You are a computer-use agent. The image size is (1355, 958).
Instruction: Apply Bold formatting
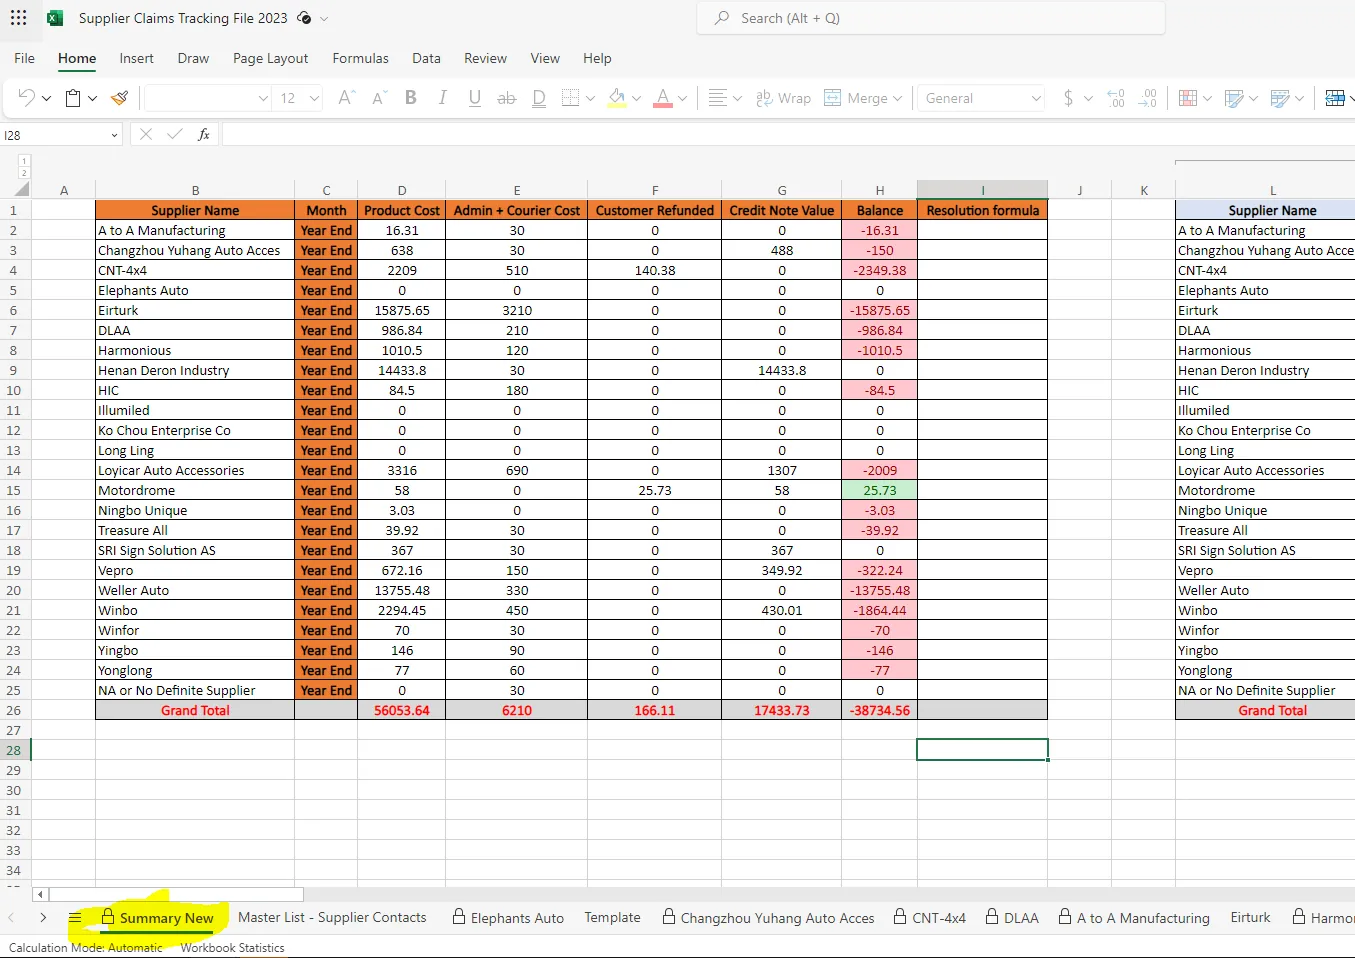[x=411, y=98]
